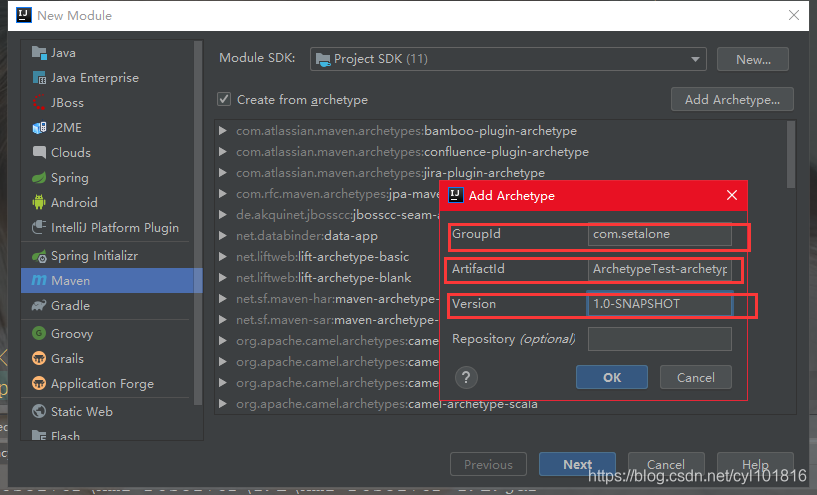This screenshot has width=817, height=495.
Task: Expand the bamboo-plugin-archetype entry
Action: (x=223, y=130)
